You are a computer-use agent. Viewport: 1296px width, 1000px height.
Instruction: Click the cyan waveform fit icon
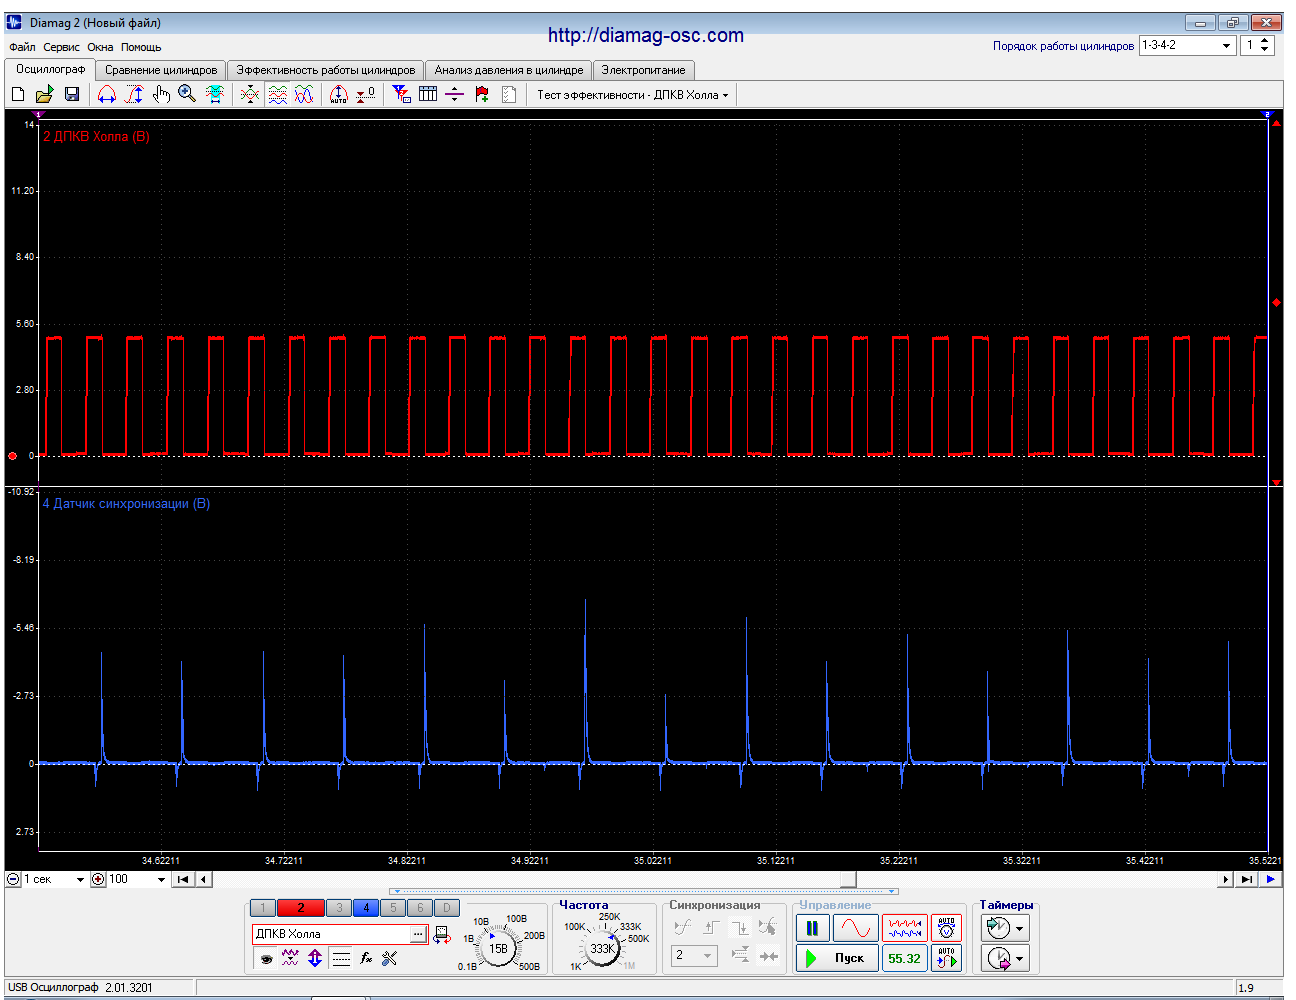pos(214,94)
